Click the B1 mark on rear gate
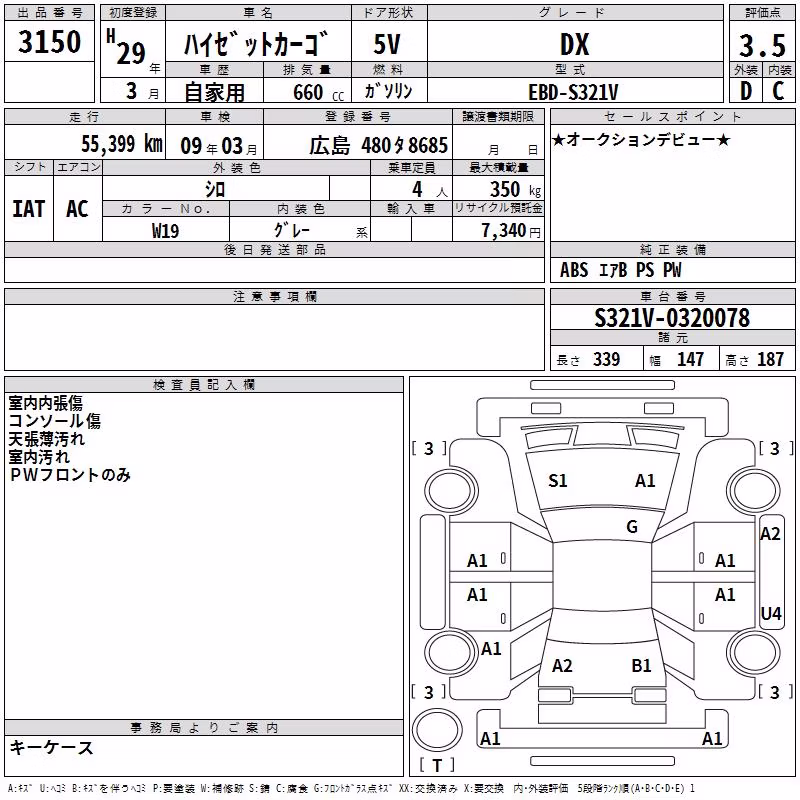The height and width of the screenshot is (800, 800). 641,666
